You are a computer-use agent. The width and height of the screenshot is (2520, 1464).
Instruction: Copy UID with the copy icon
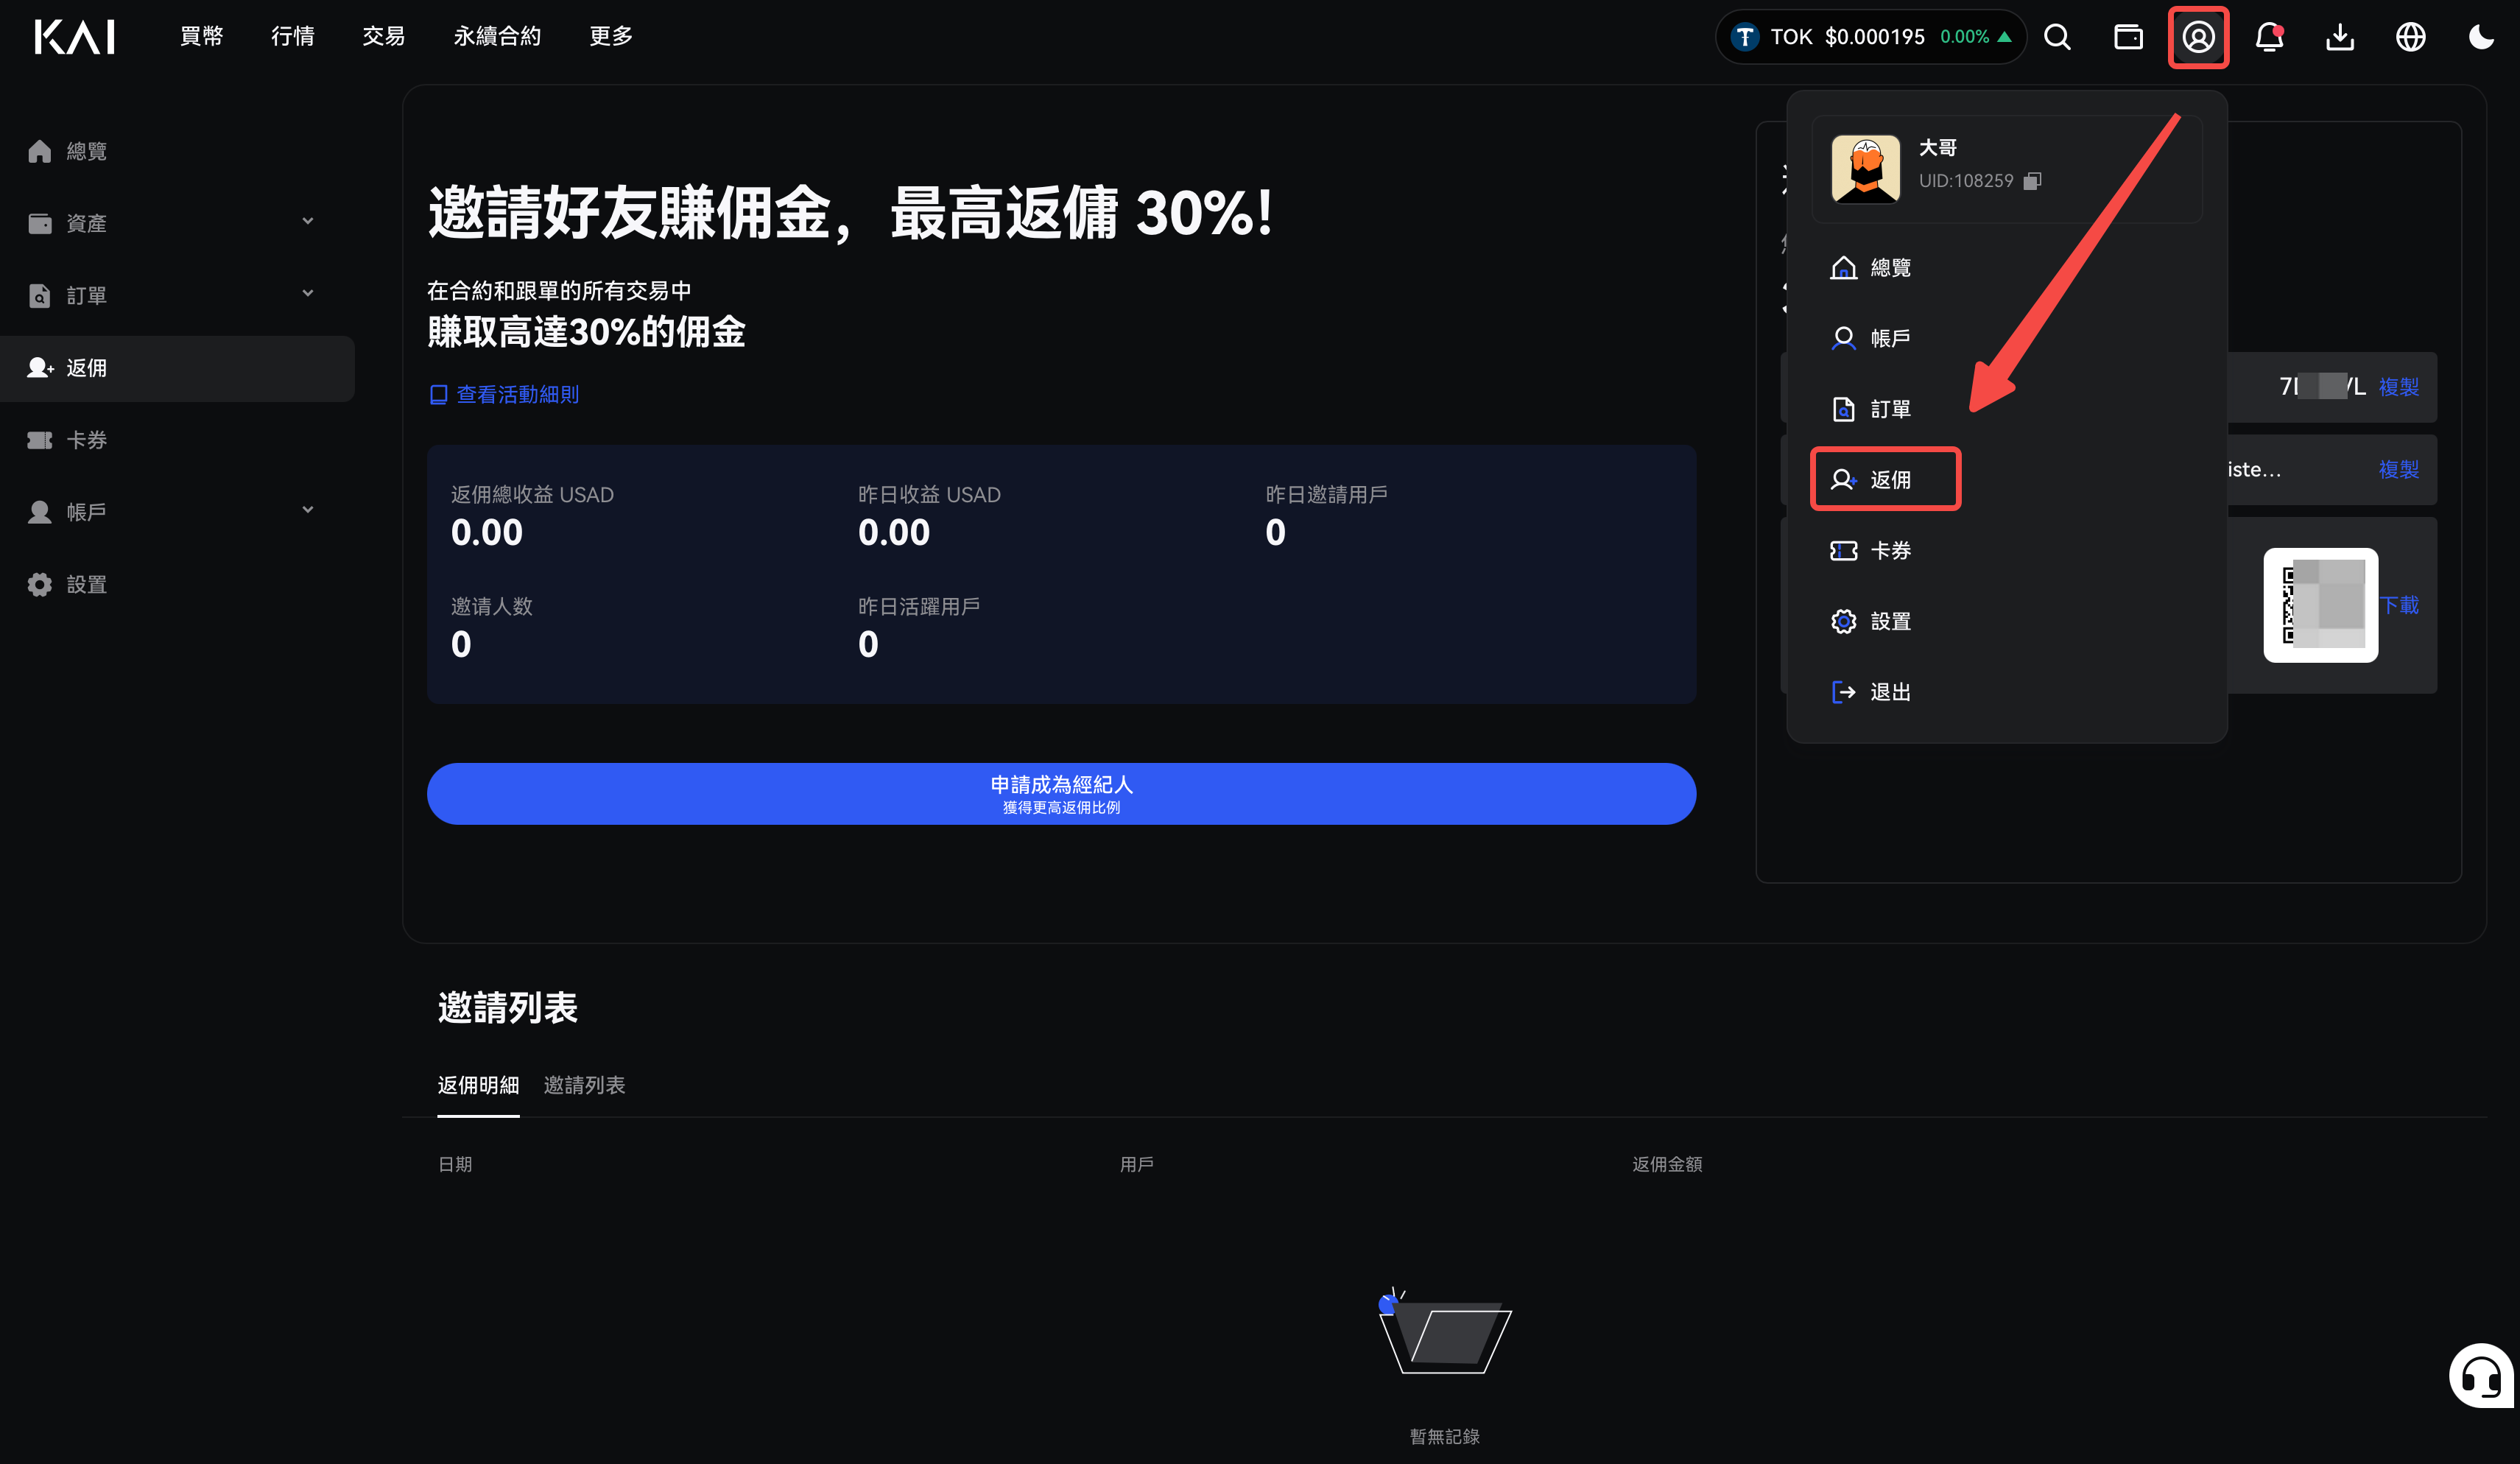click(x=2032, y=181)
